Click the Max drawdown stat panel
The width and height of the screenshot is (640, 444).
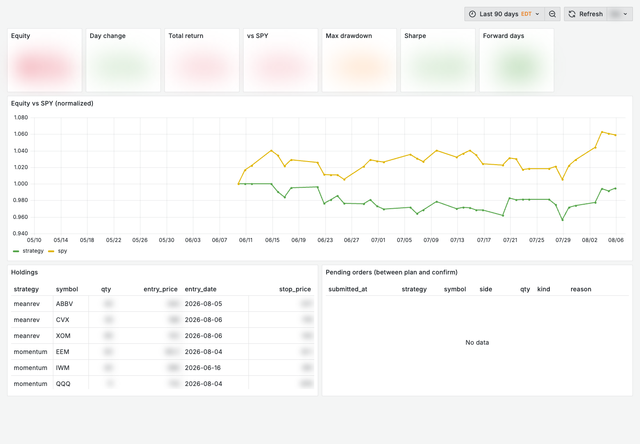[x=359, y=60]
